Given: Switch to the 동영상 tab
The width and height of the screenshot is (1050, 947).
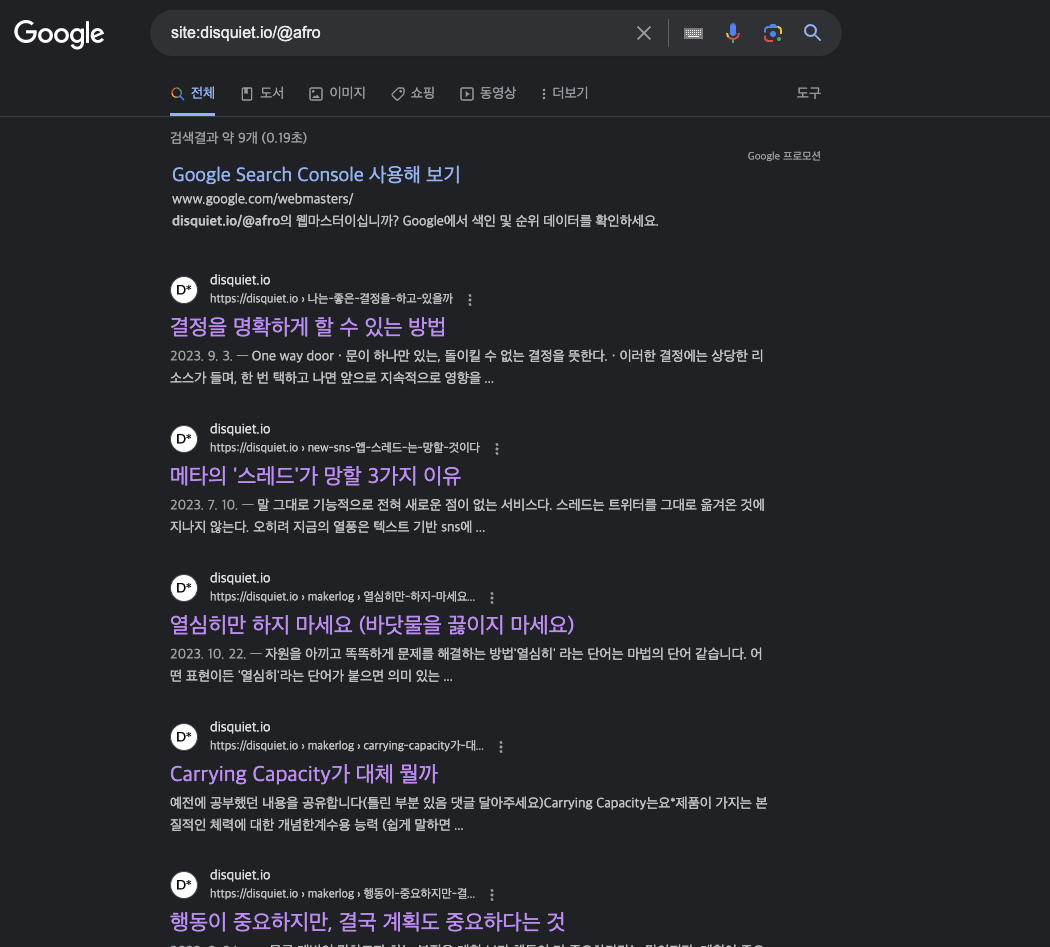Looking at the screenshot, I should (x=488, y=93).
